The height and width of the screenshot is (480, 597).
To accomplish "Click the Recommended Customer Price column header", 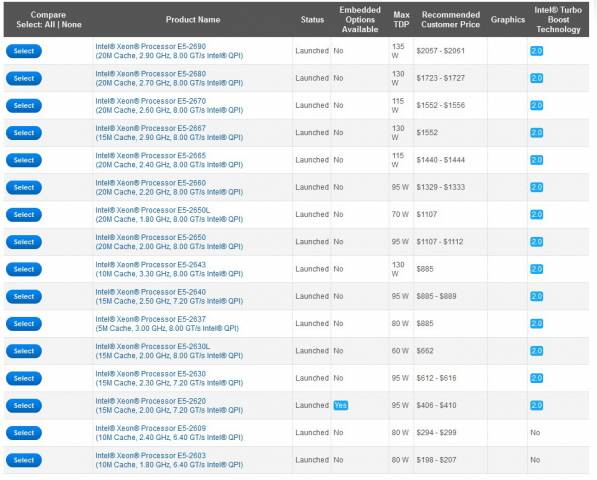I will tap(450, 19).
